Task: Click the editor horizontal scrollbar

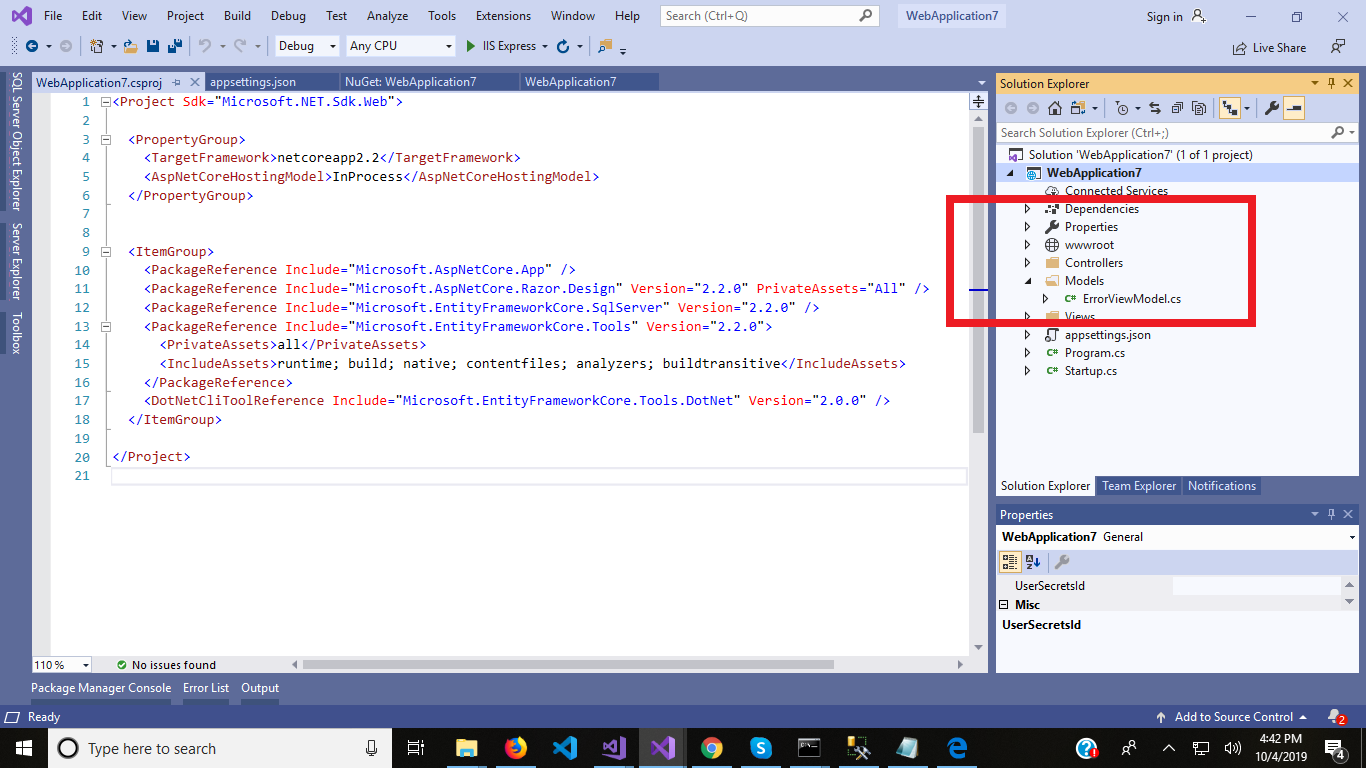Action: click(568, 665)
